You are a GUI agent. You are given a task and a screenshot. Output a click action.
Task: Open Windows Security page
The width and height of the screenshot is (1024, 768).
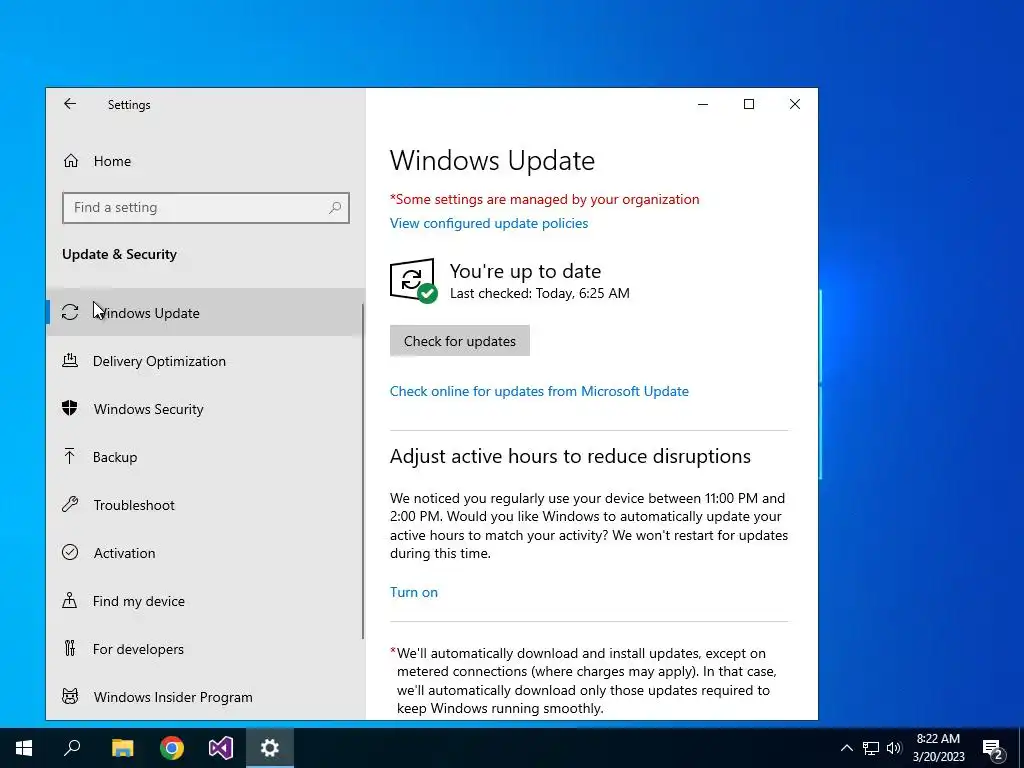click(204, 409)
